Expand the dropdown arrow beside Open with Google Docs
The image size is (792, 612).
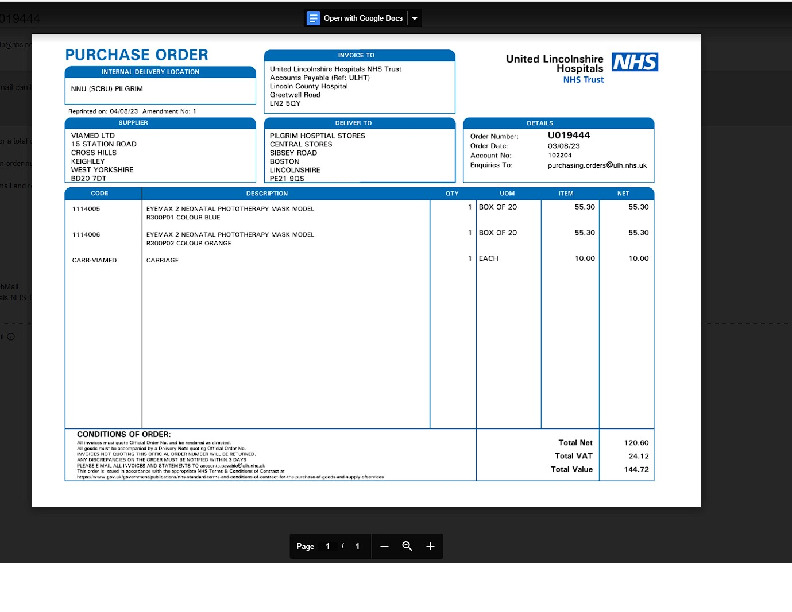(x=415, y=18)
